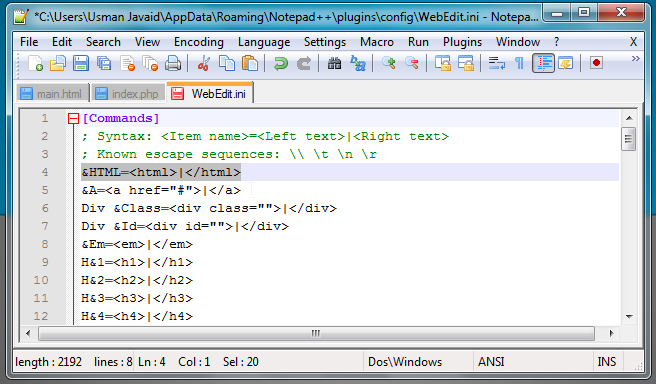Click the line '&A=<a href="#">|</a>'
This screenshot has width=656, height=384.
[161, 190]
